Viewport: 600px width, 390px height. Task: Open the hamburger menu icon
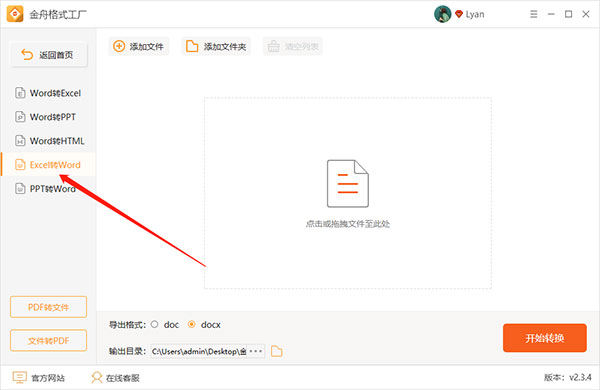(x=533, y=14)
